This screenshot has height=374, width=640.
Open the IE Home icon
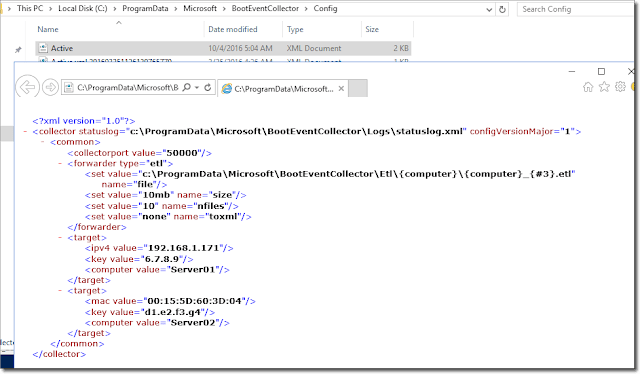tap(588, 87)
